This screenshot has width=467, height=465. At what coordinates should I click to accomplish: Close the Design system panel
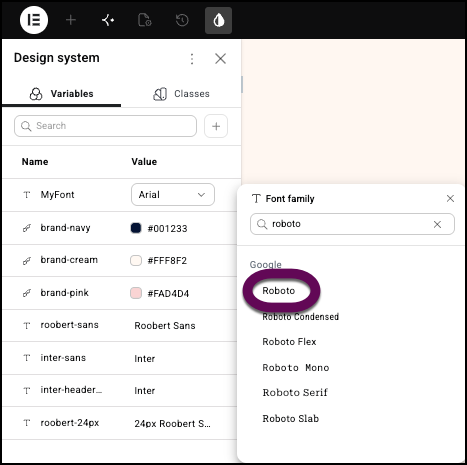click(220, 59)
